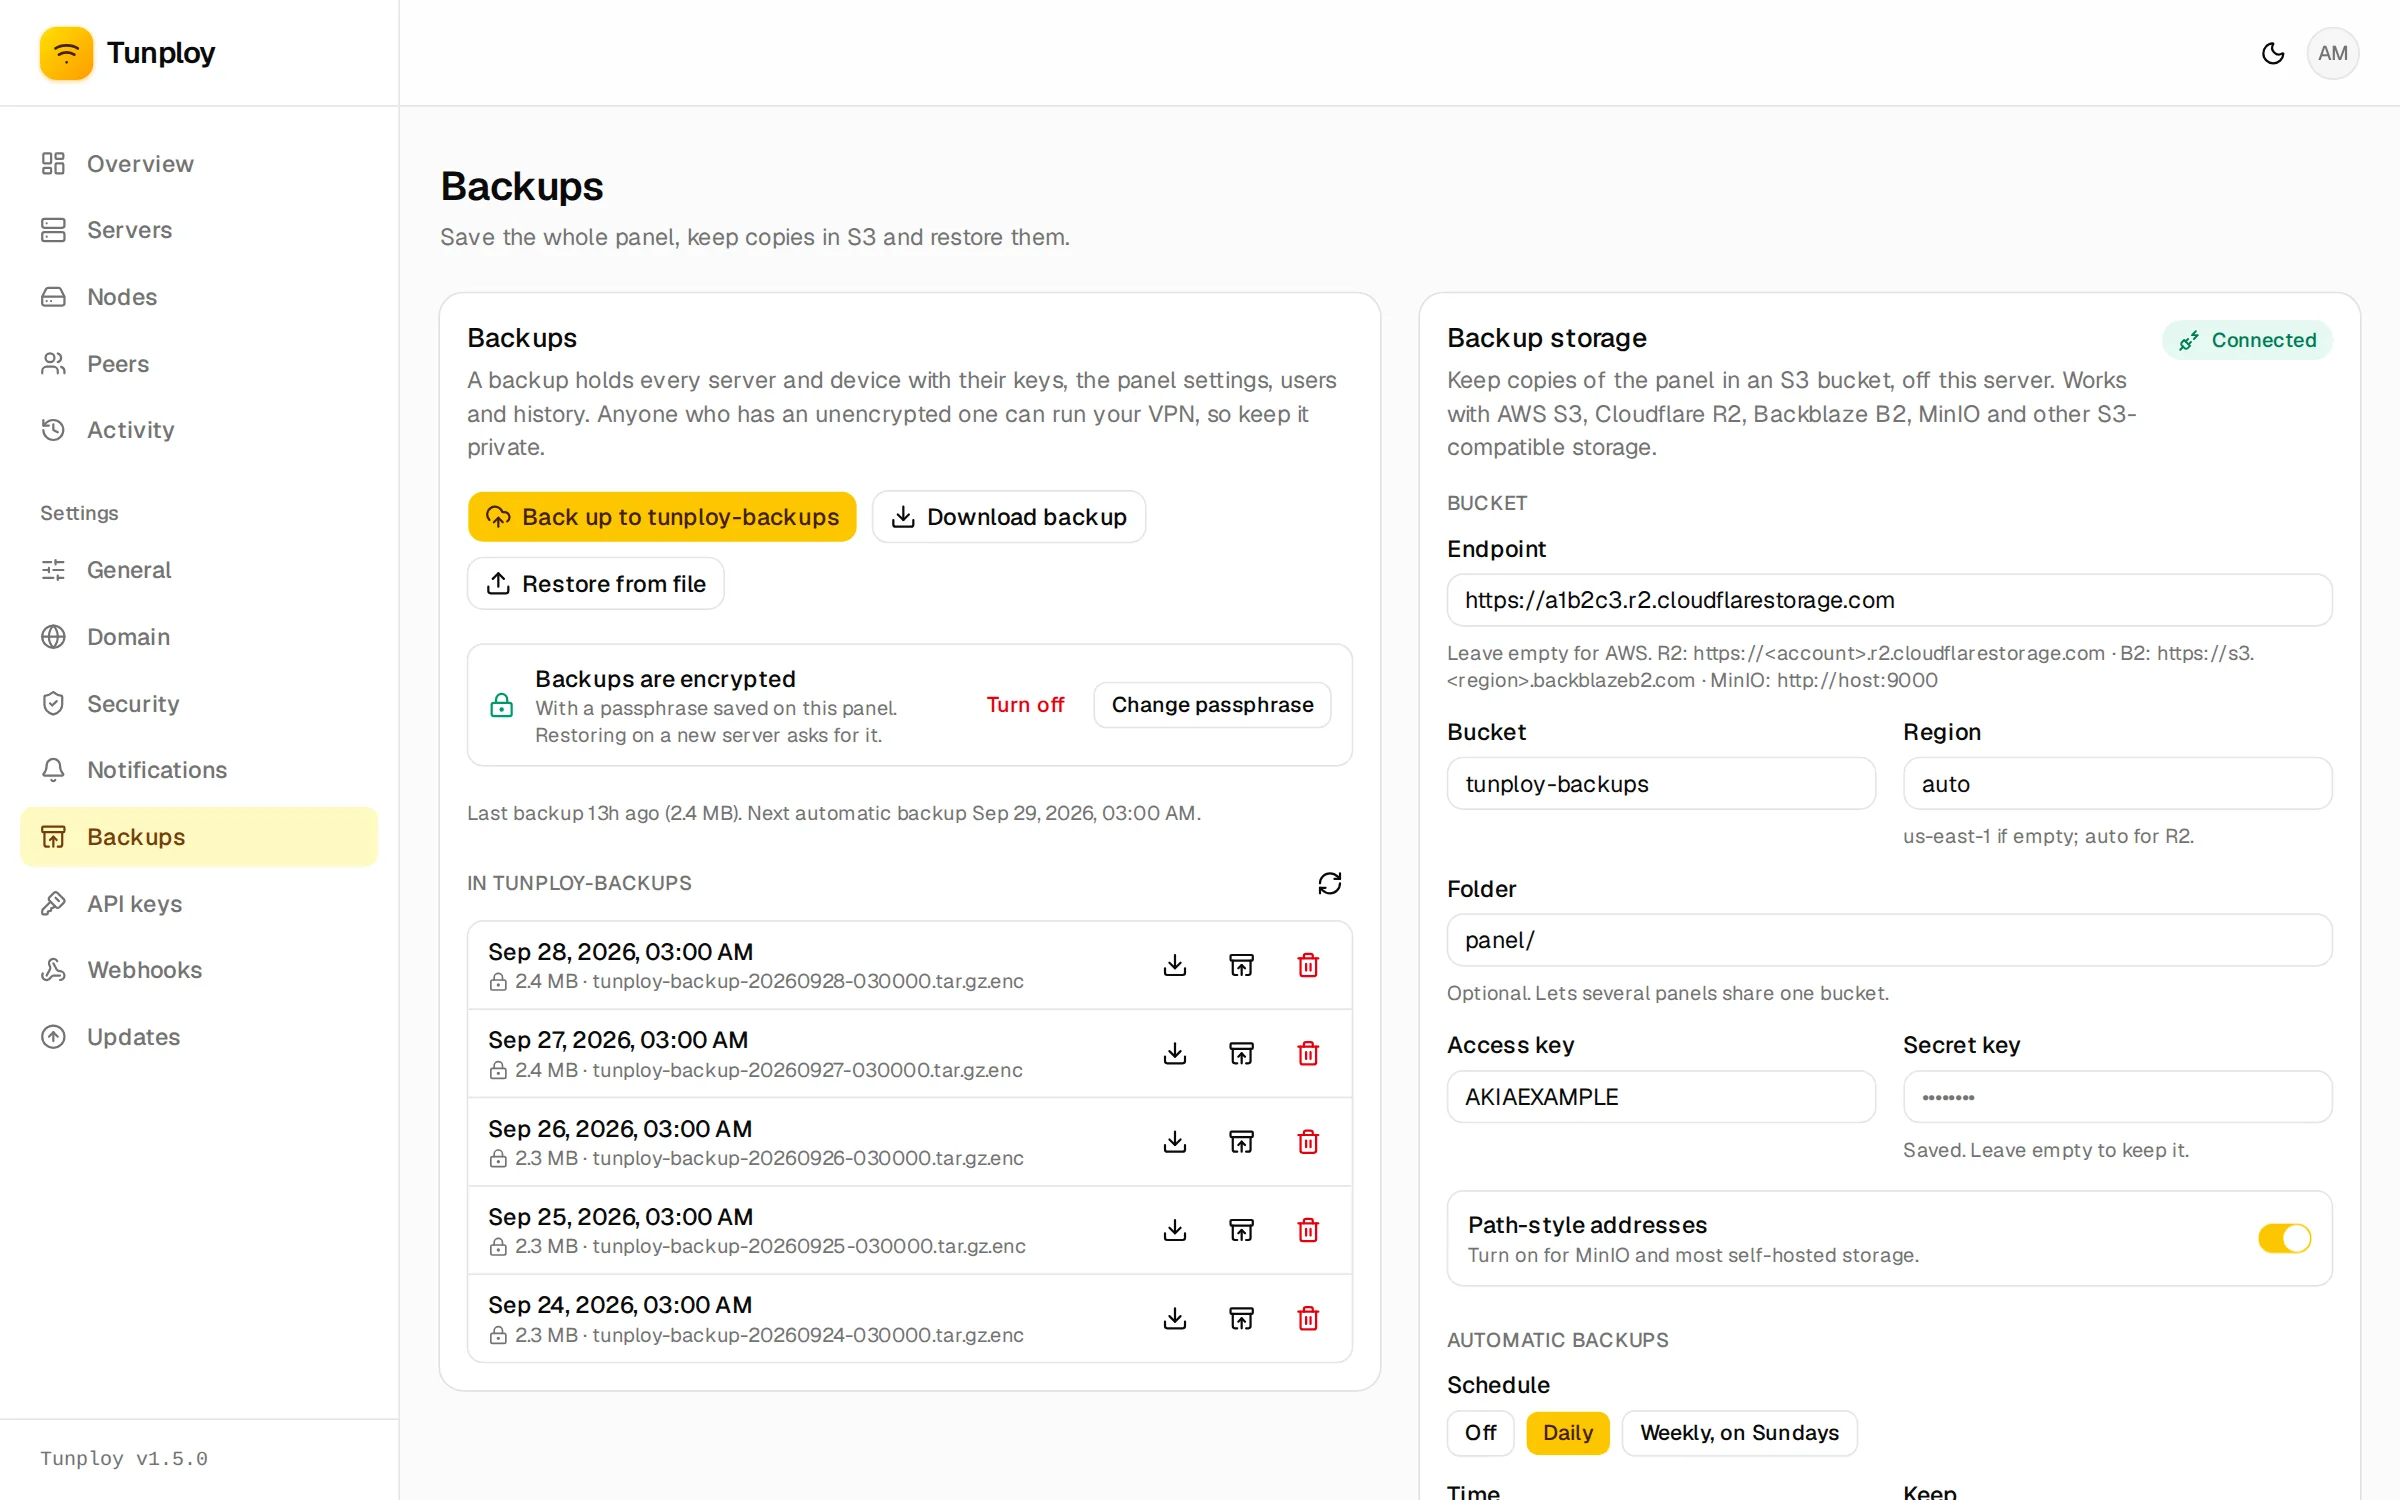The height and width of the screenshot is (1500, 2400).
Task: Restore the Sep 24, 2026 backup
Action: pos(1241,1318)
